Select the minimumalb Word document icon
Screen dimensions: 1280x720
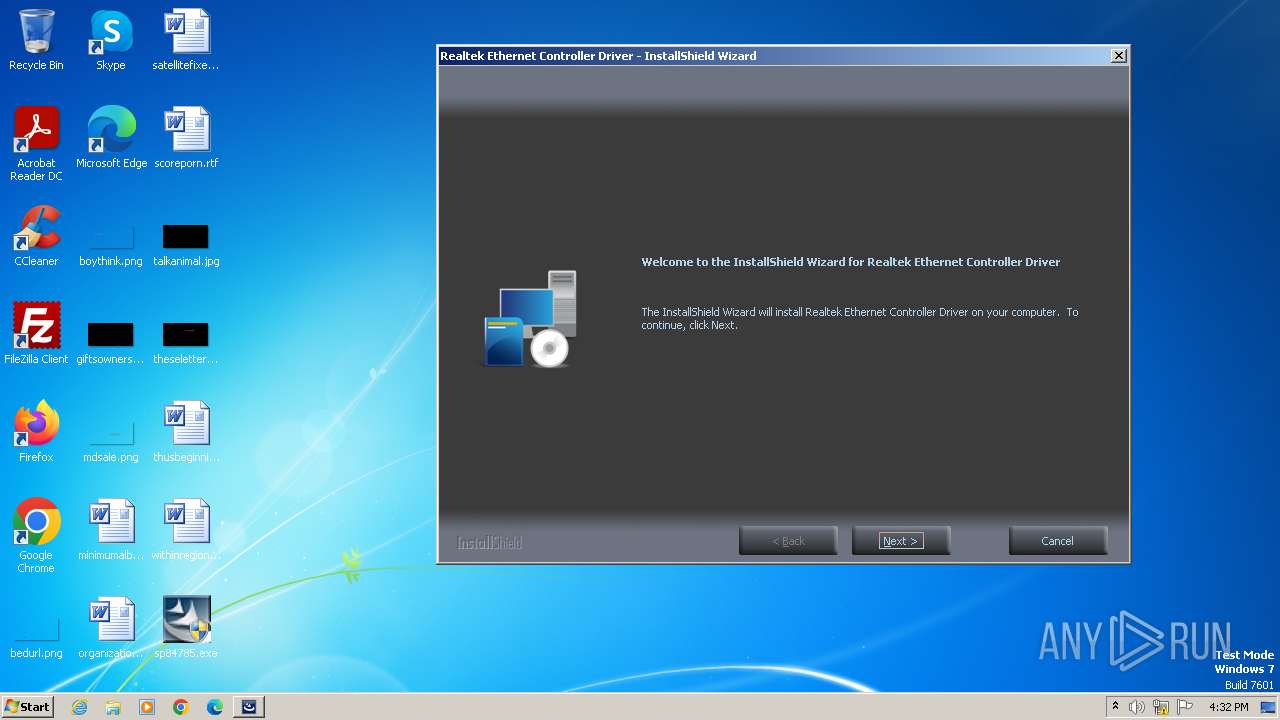click(x=111, y=530)
